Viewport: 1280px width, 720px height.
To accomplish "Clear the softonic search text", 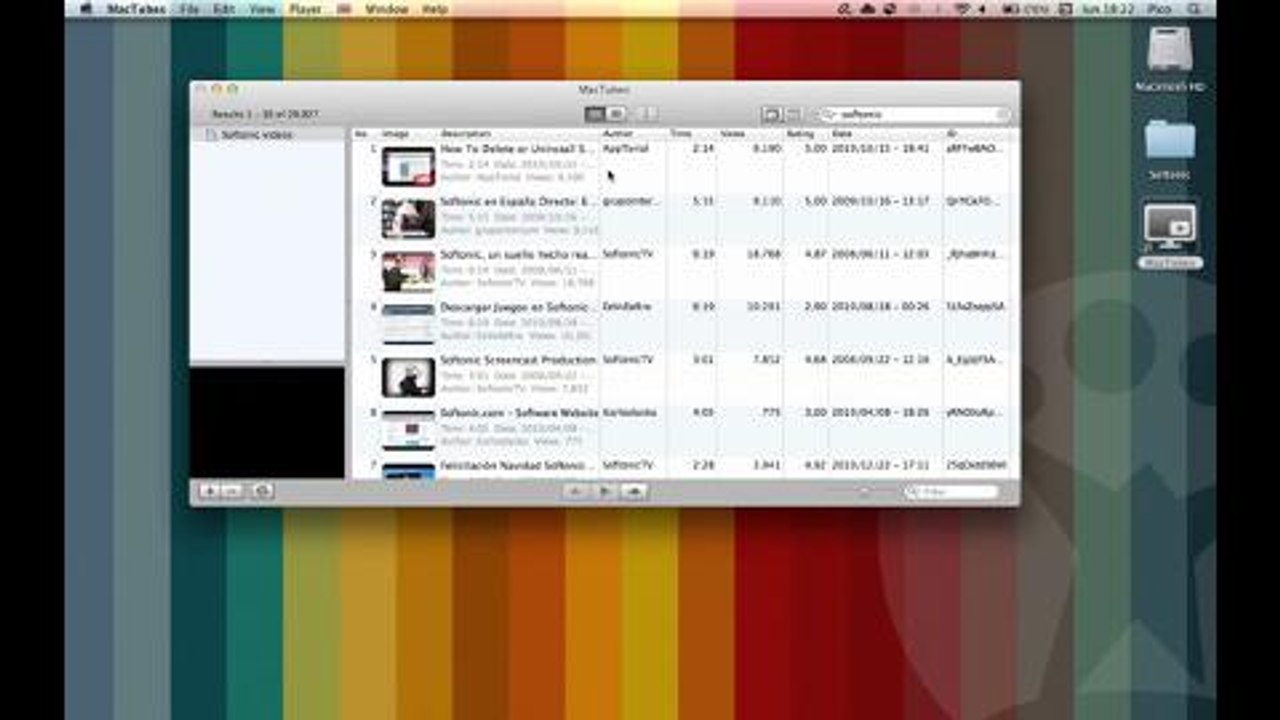I will (1002, 115).
